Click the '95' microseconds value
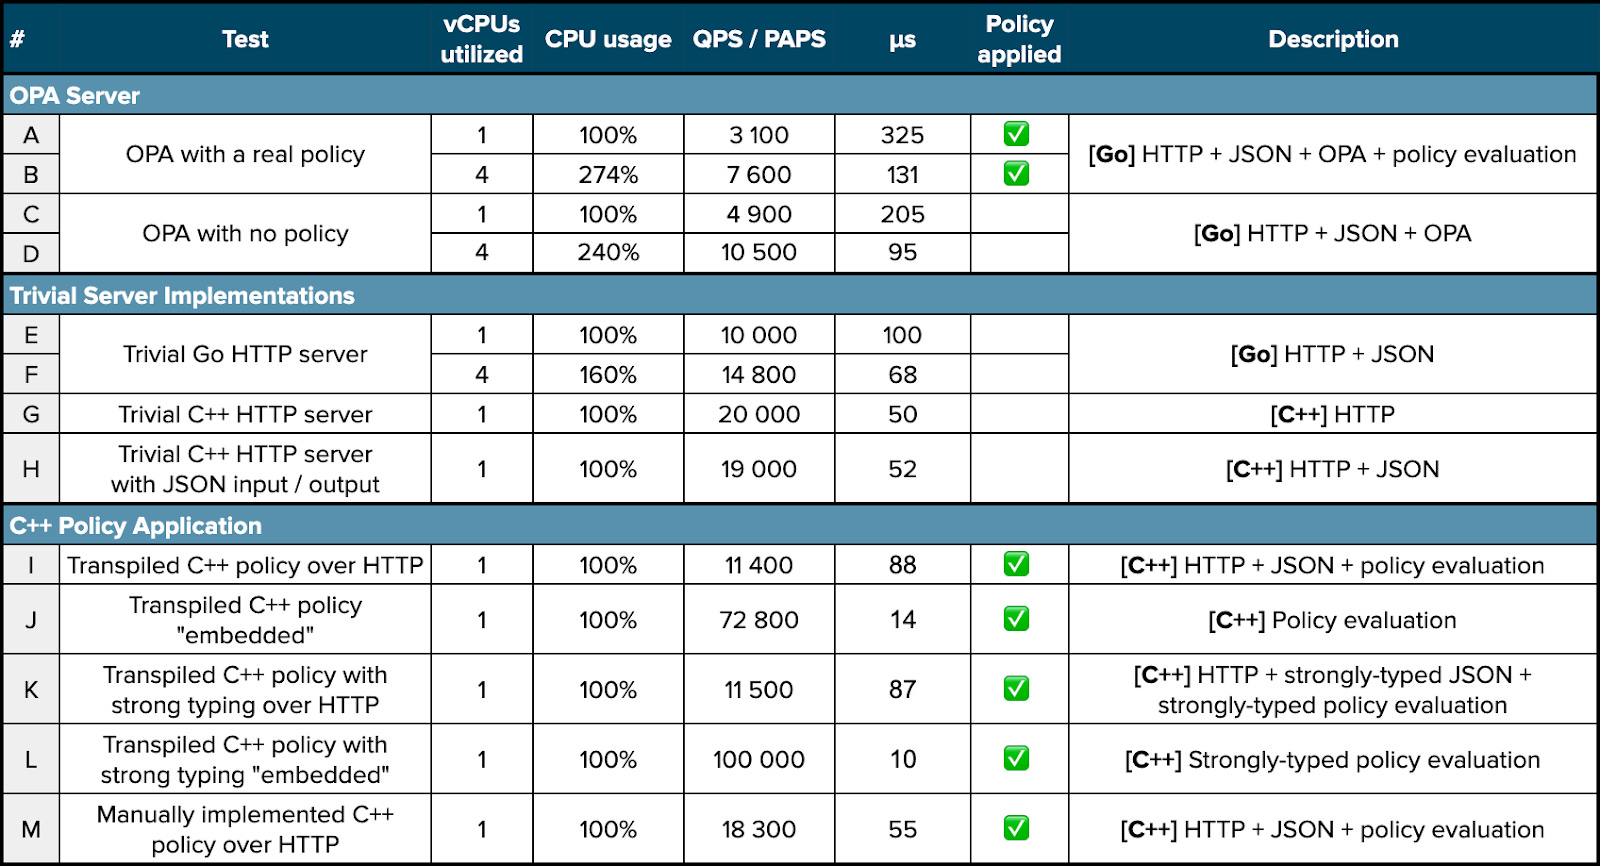Image resolution: width=1600 pixels, height=866 pixels. click(x=902, y=252)
